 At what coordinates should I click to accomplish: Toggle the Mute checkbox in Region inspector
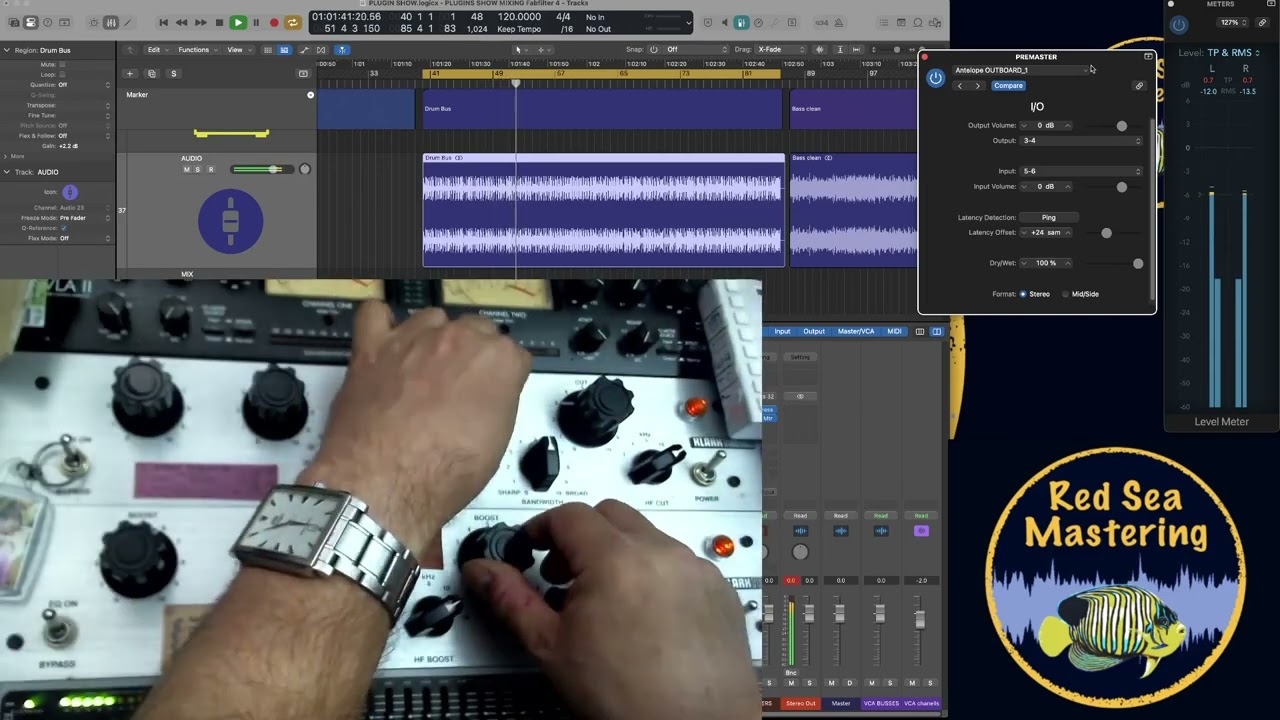coord(61,64)
